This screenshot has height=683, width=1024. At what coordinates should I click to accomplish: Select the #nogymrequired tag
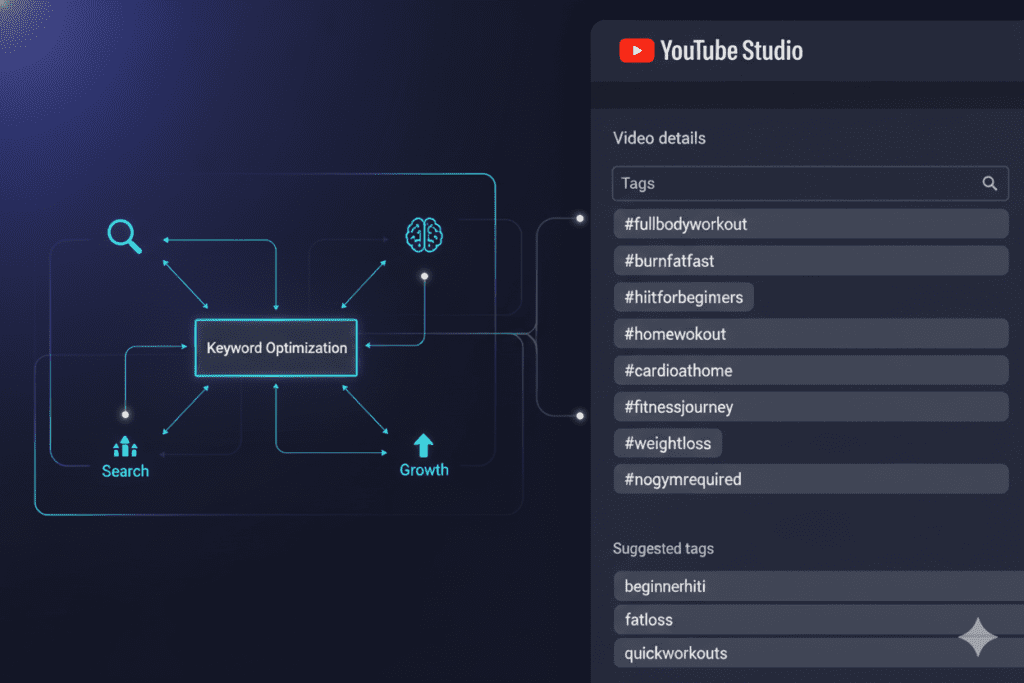[810, 478]
